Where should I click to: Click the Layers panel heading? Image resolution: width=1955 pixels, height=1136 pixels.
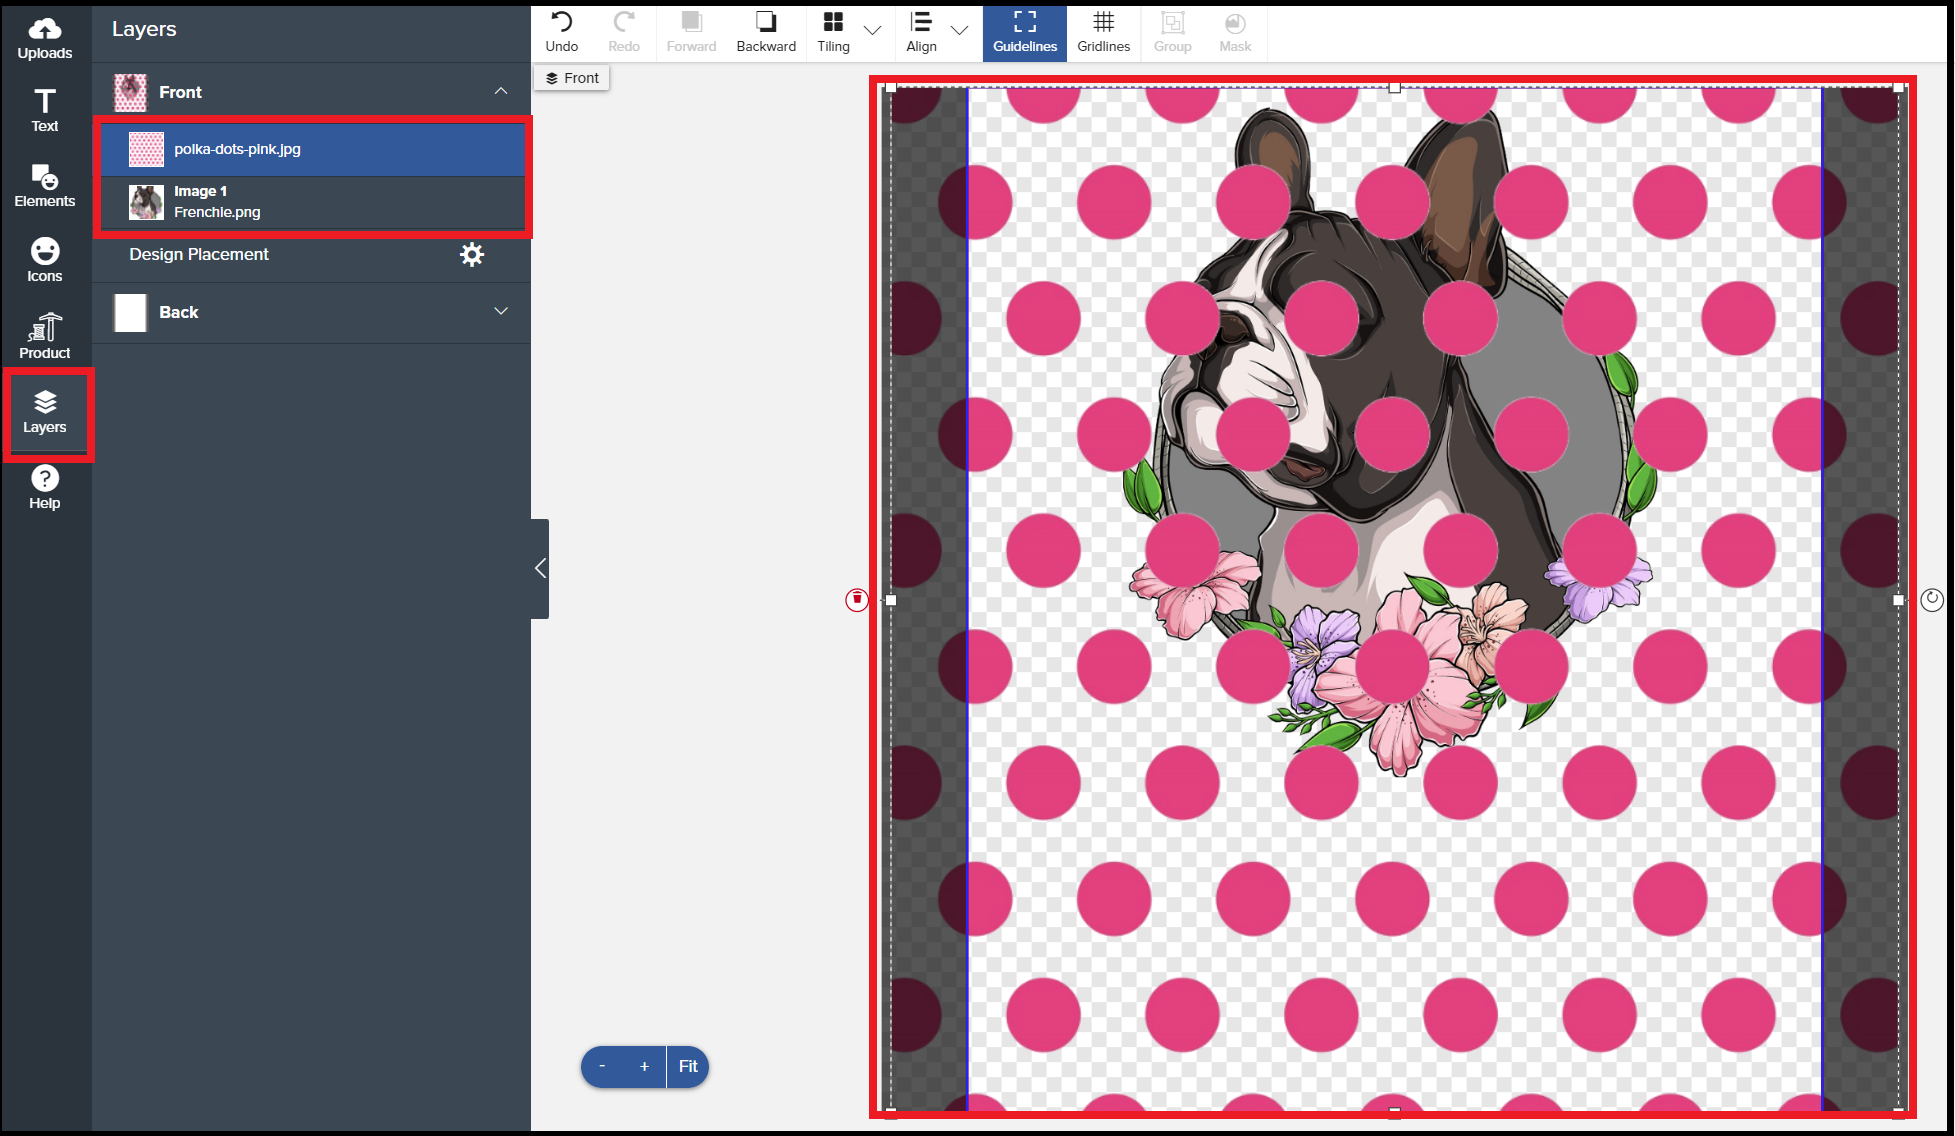(144, 29)
